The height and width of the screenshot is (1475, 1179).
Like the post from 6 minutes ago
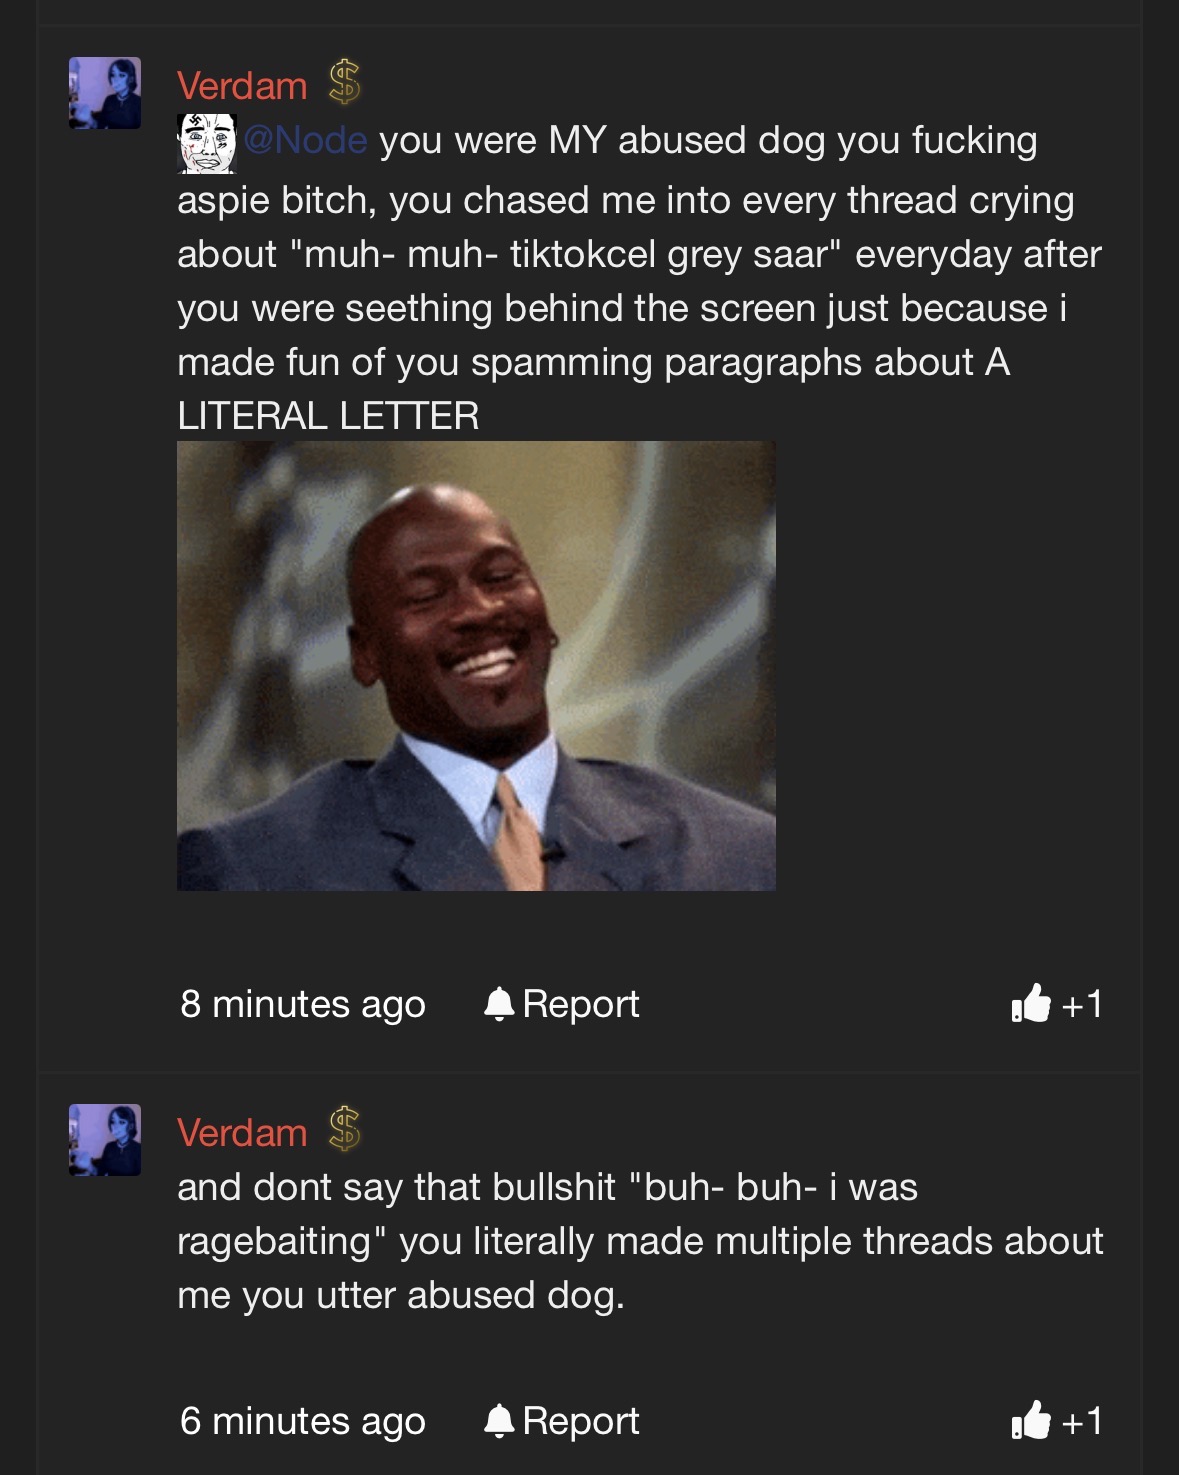click(x=1031, y=1420)
